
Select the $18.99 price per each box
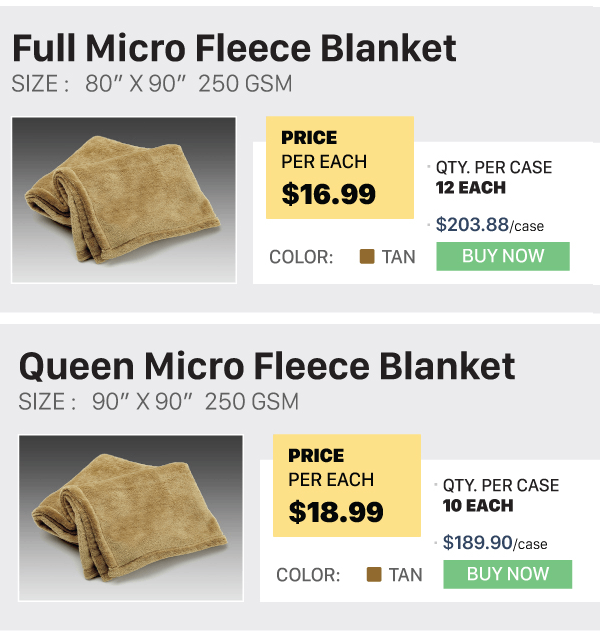pyautogui.click(x=346, y=485)
